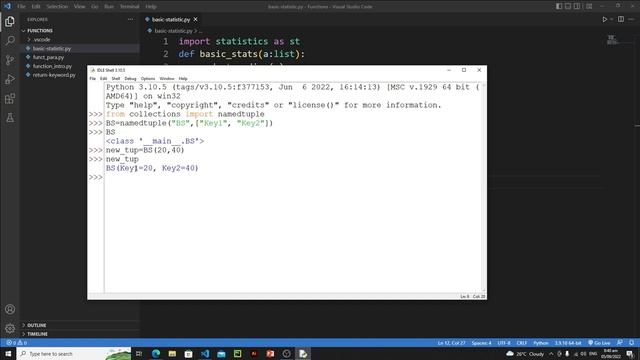Viewport: 640px width, 360px height.
Task: Open the IDLE Shell Window menu
Action: 167,78
